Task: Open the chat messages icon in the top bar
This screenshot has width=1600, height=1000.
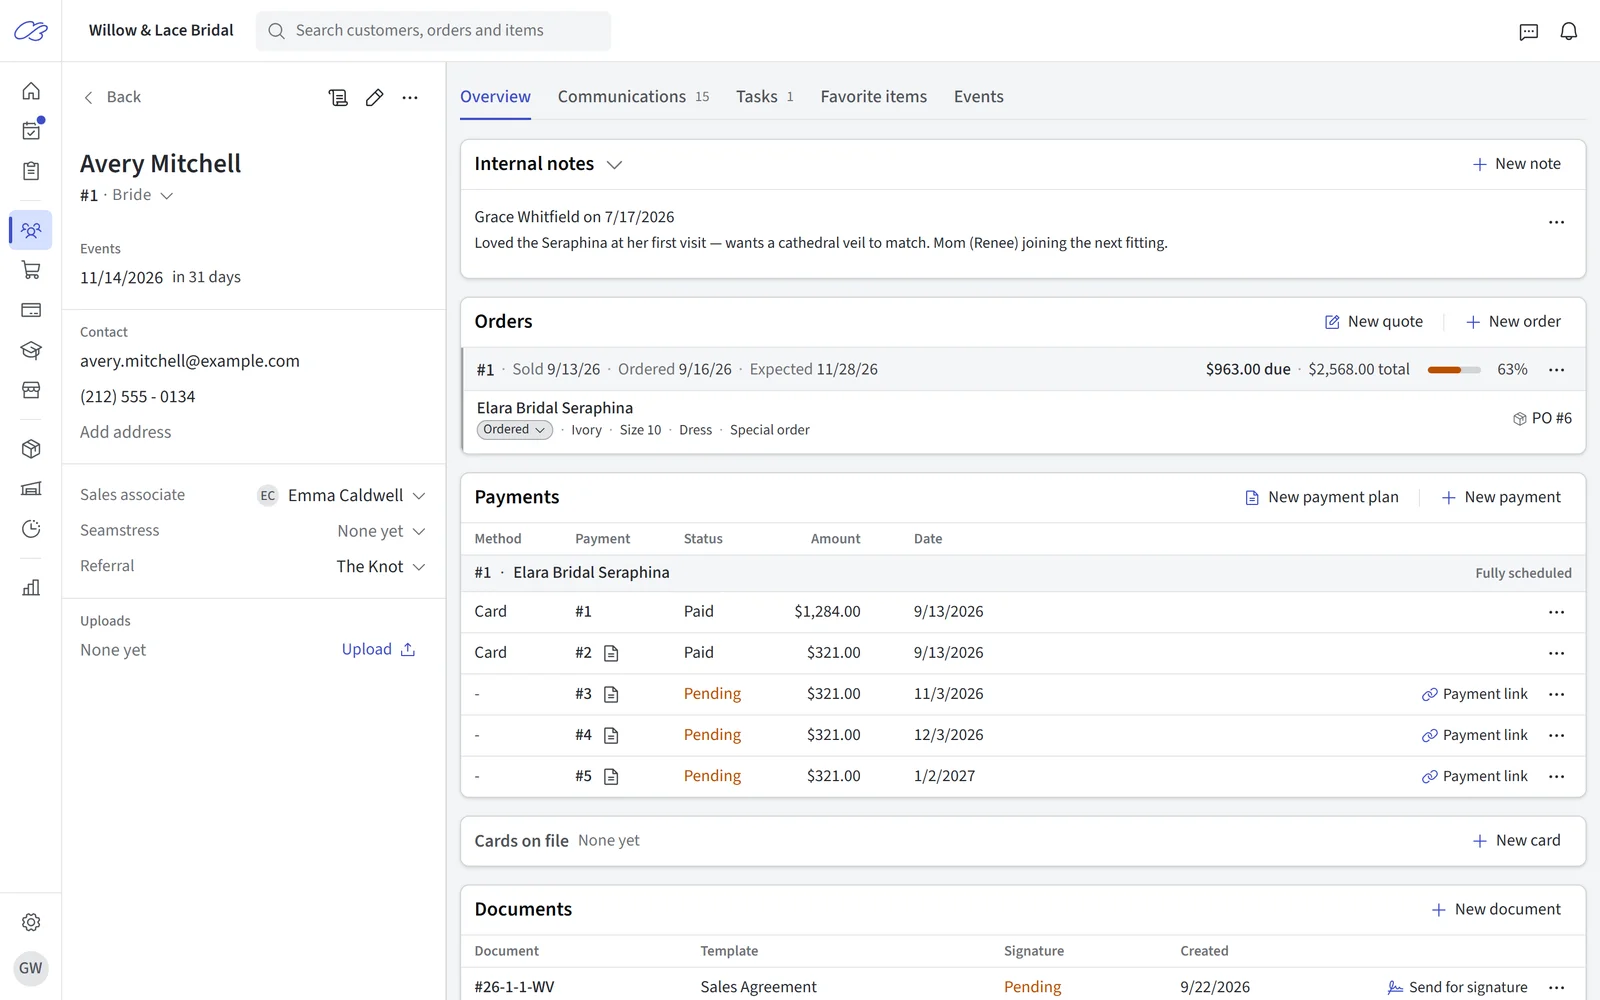Action: click(x=1529, y=31)
